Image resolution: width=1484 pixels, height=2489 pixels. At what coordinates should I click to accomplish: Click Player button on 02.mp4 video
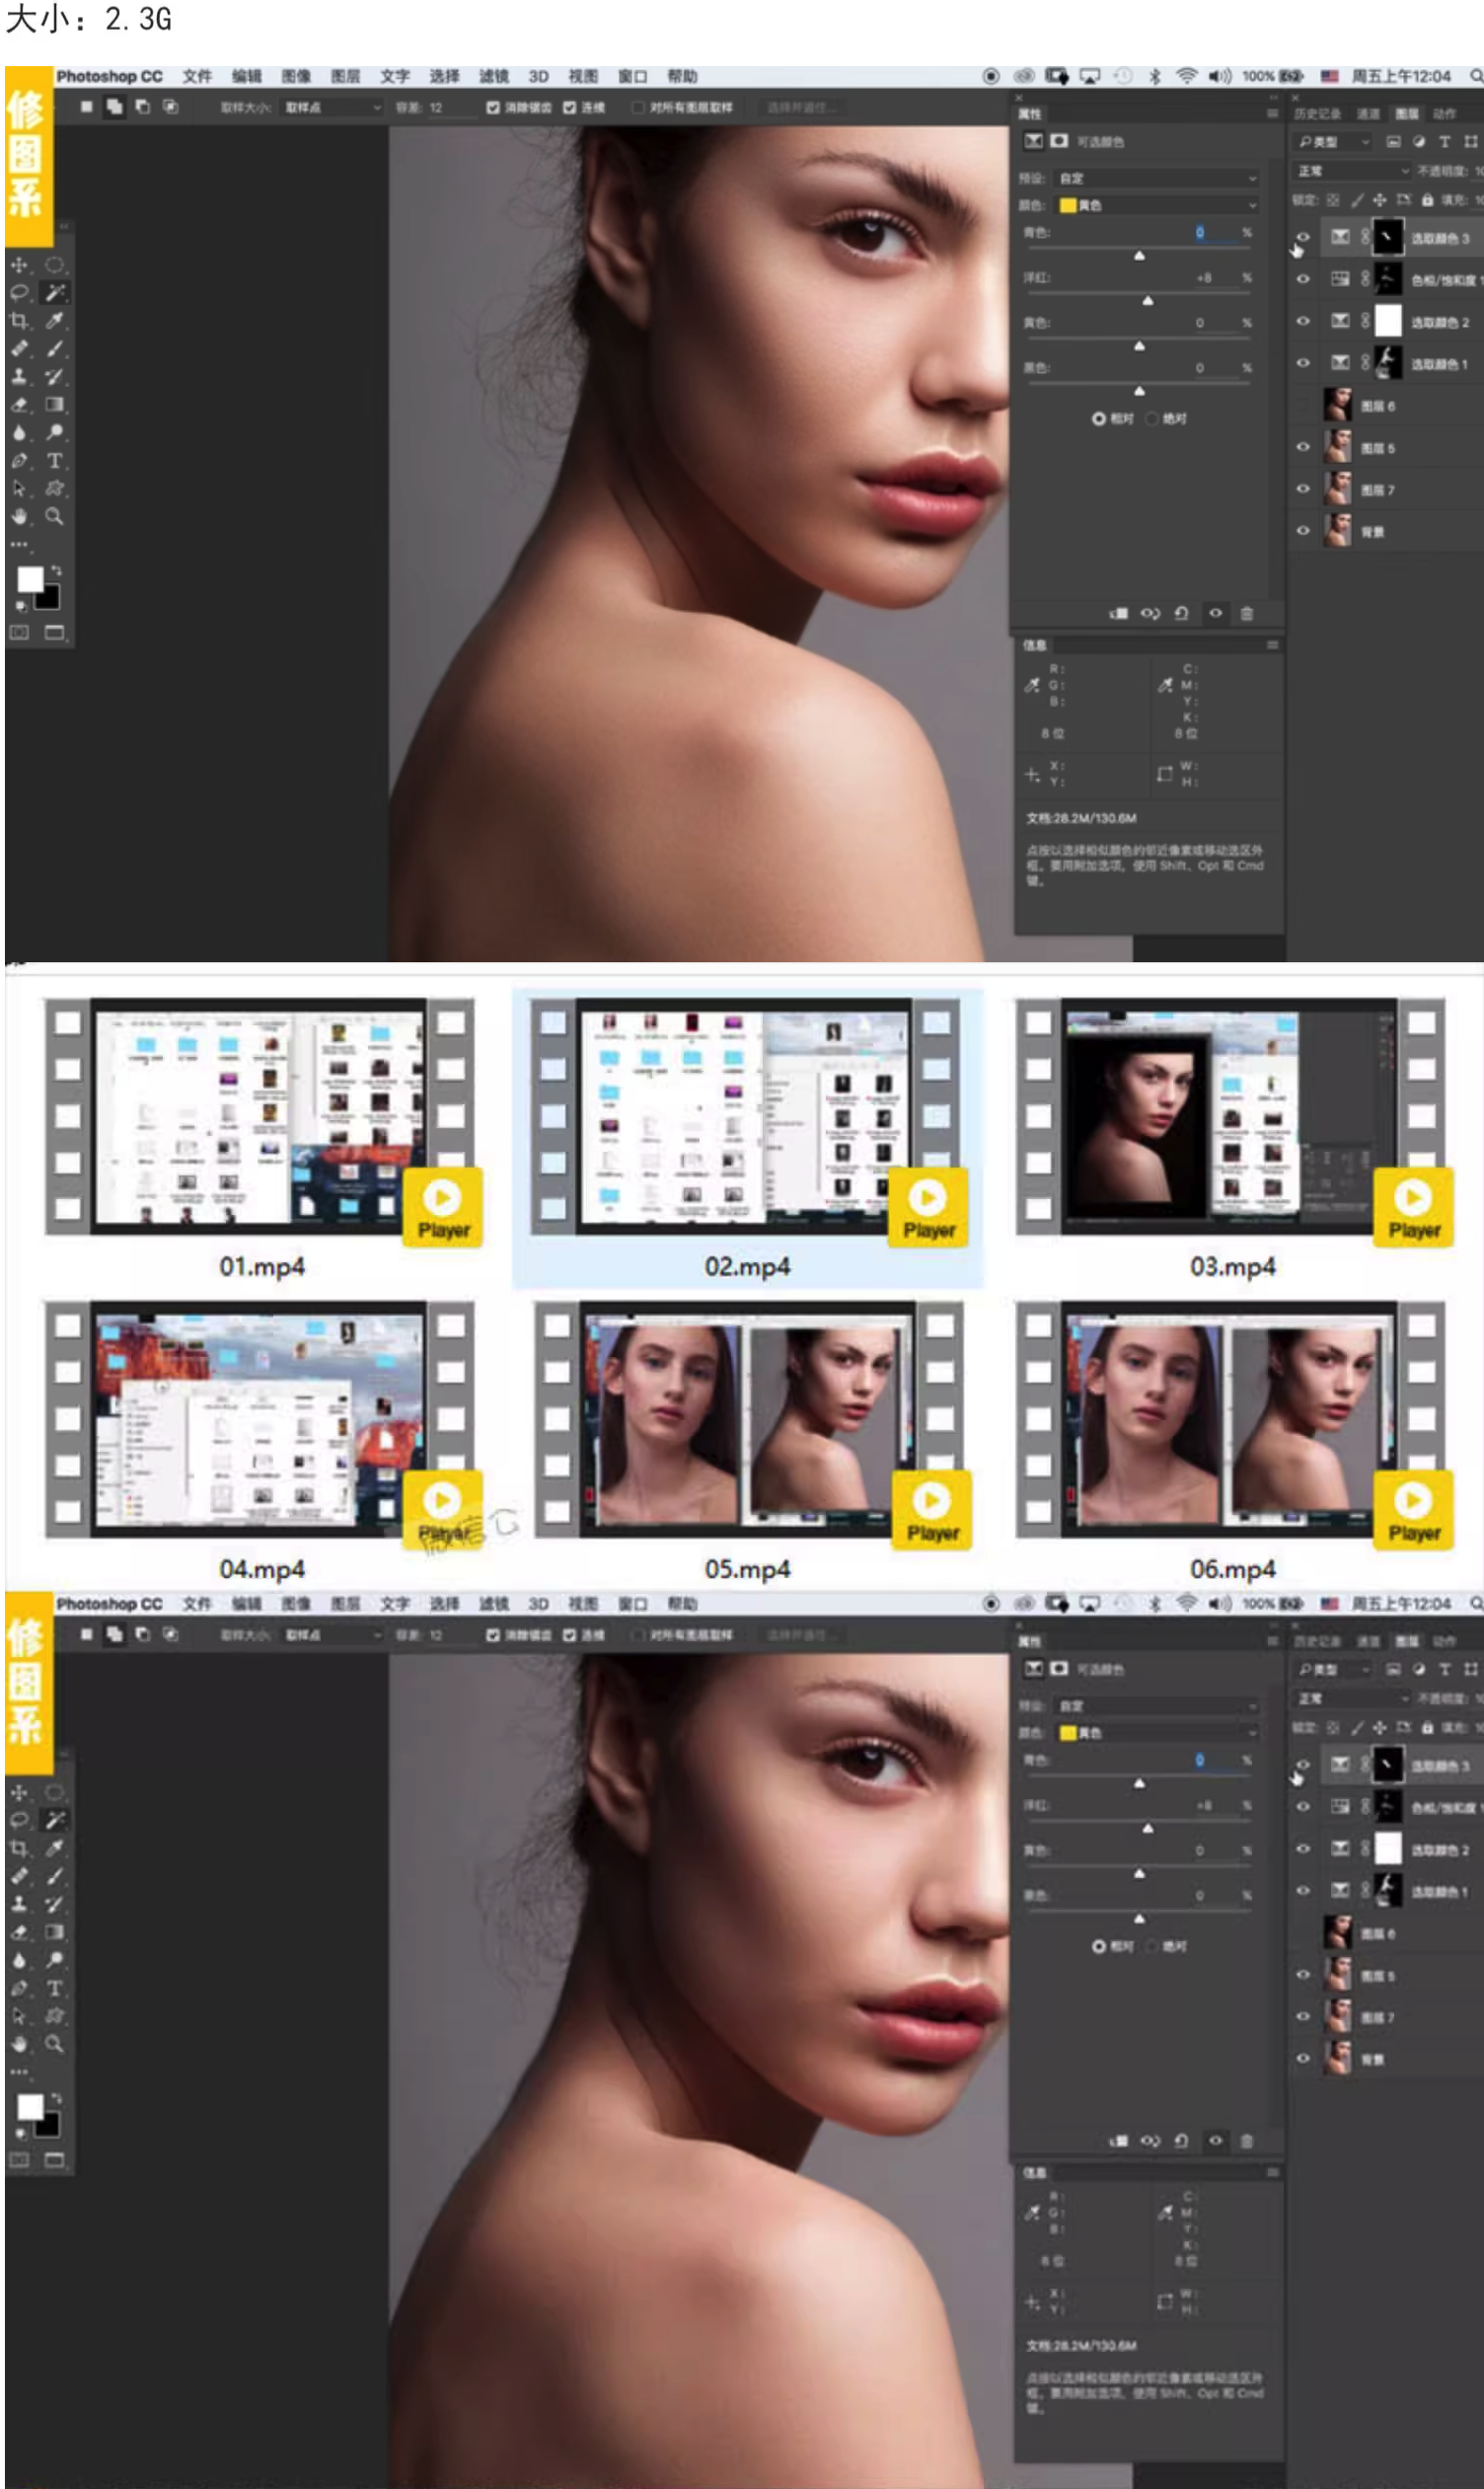(x=928, y=1207)
